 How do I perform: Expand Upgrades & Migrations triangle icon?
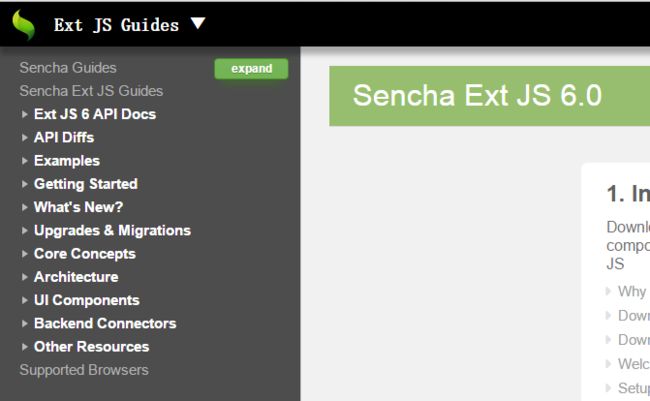tap(24, 231)
